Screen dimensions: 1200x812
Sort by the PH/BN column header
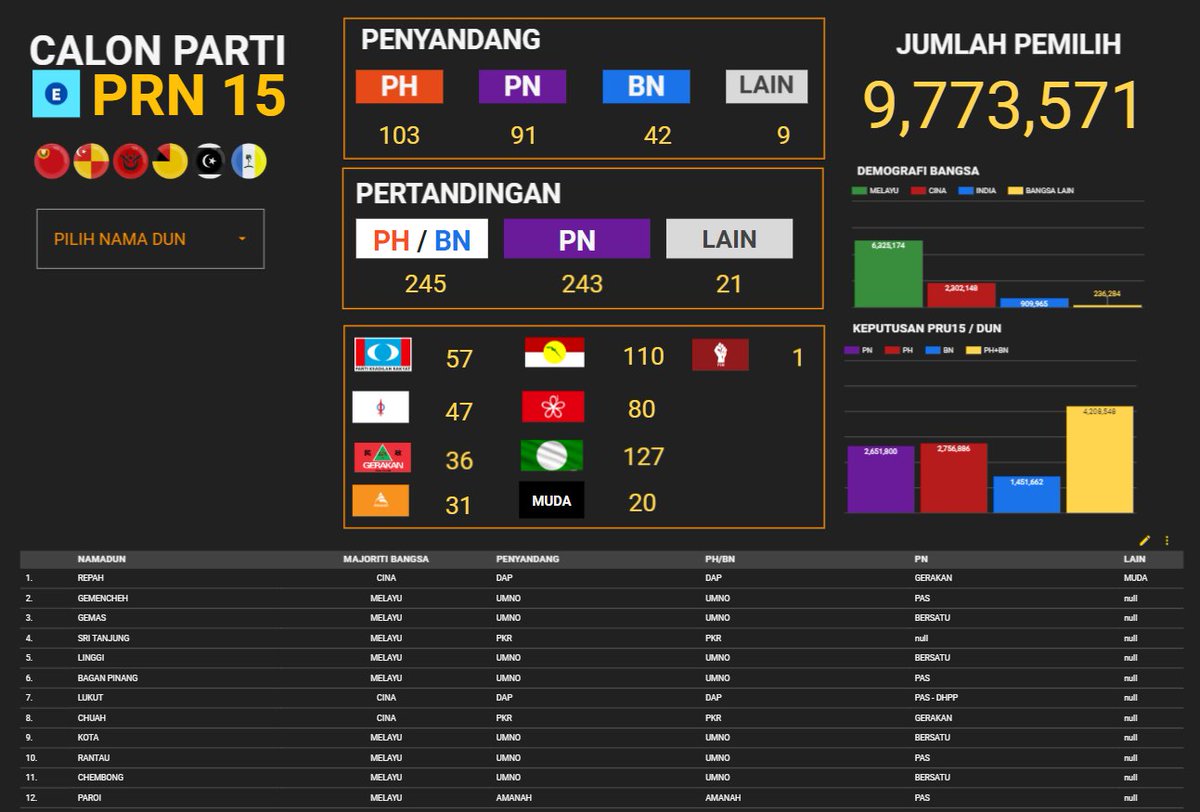tap(720, 559)
